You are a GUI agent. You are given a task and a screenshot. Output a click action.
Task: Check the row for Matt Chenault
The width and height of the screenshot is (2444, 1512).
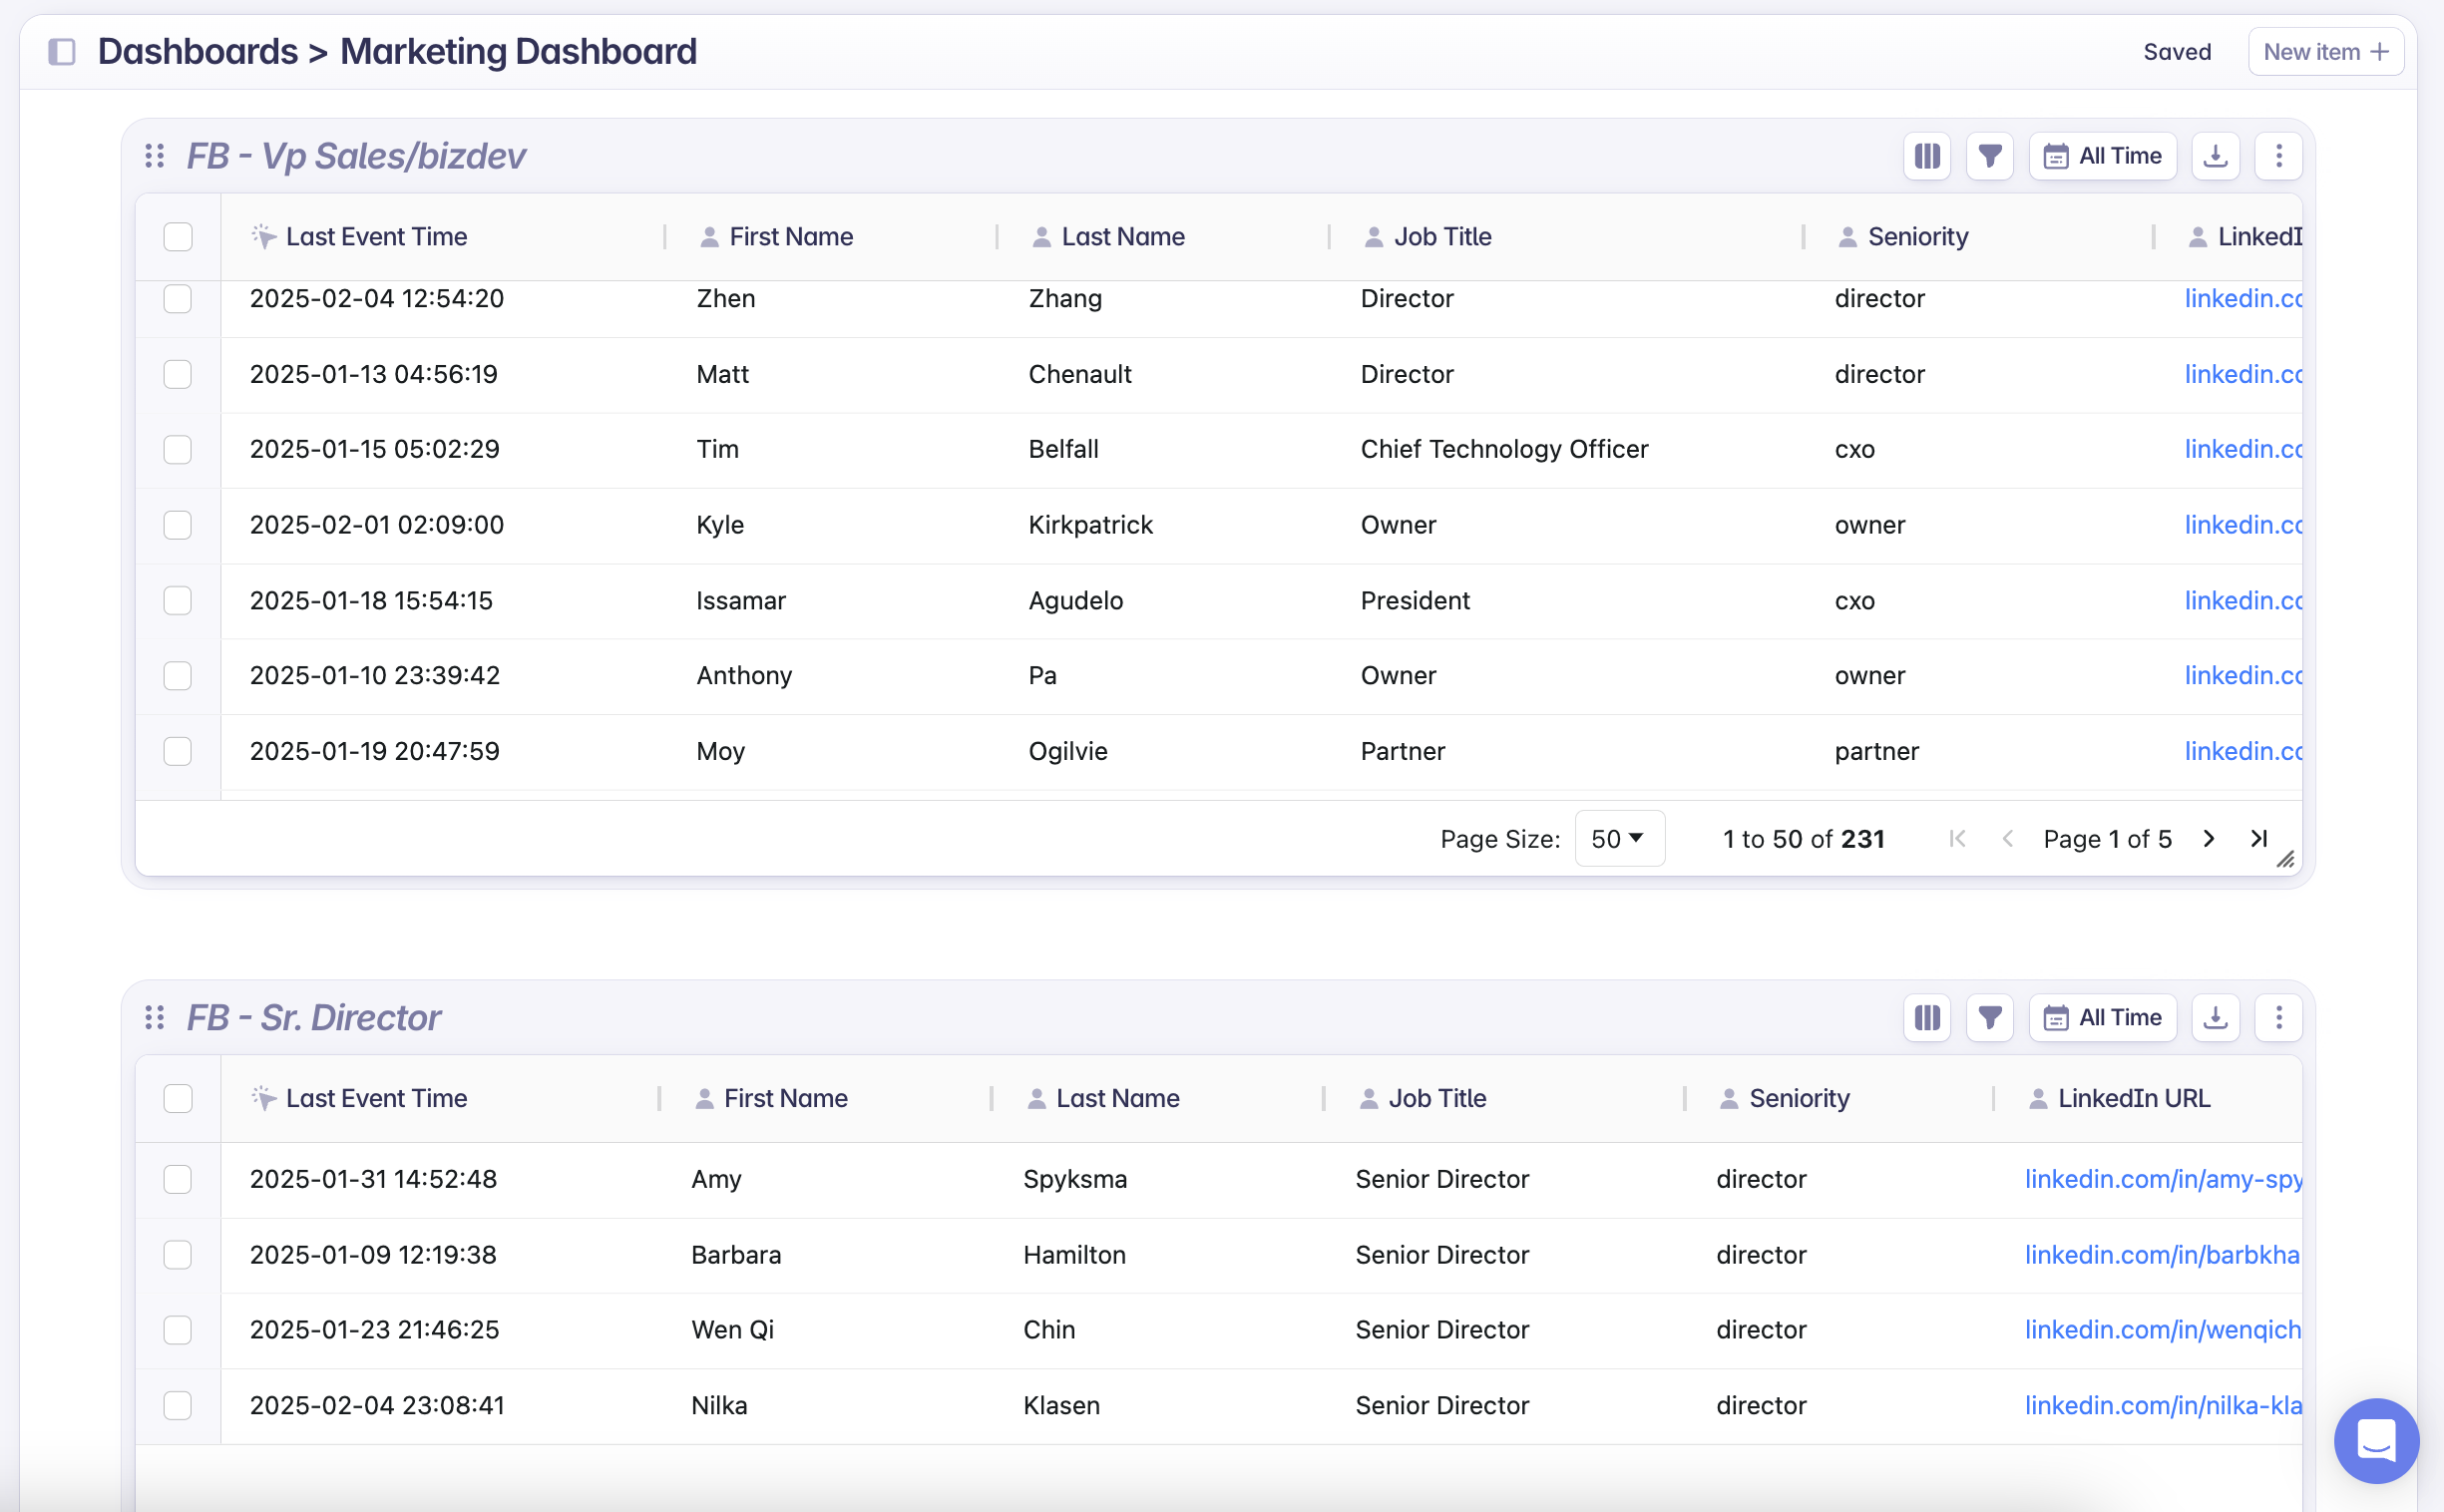pos(178,374)
